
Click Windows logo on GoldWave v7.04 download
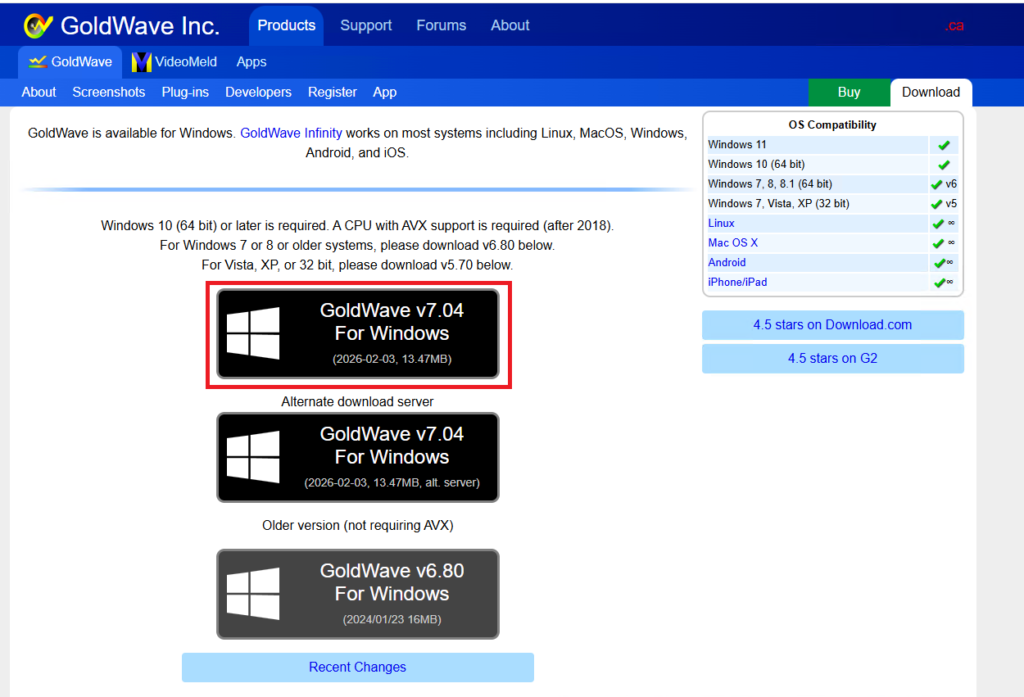253,334
